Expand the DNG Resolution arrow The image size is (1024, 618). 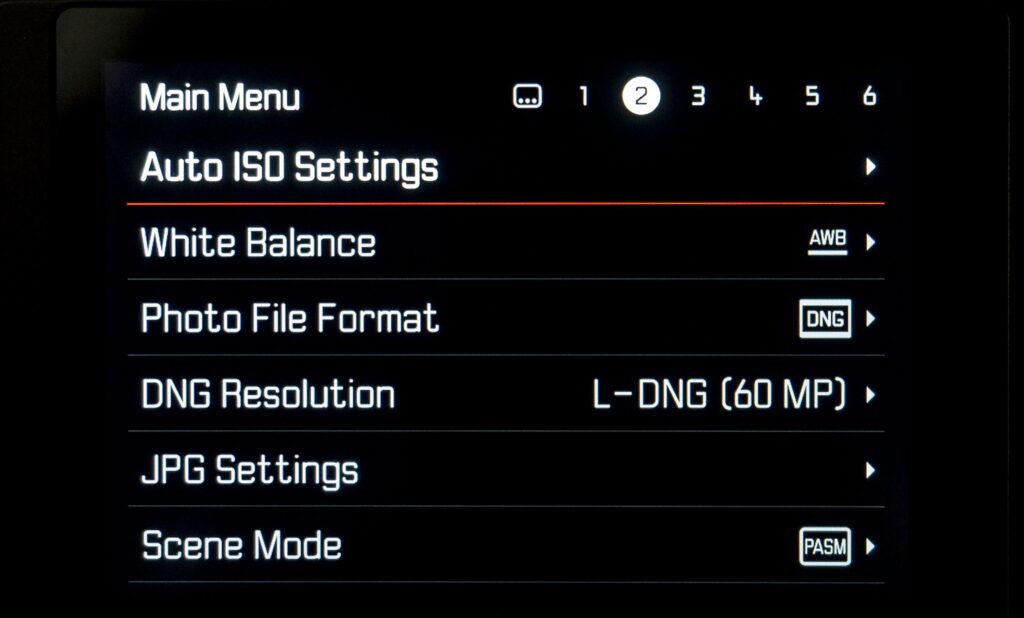[870, 395]
